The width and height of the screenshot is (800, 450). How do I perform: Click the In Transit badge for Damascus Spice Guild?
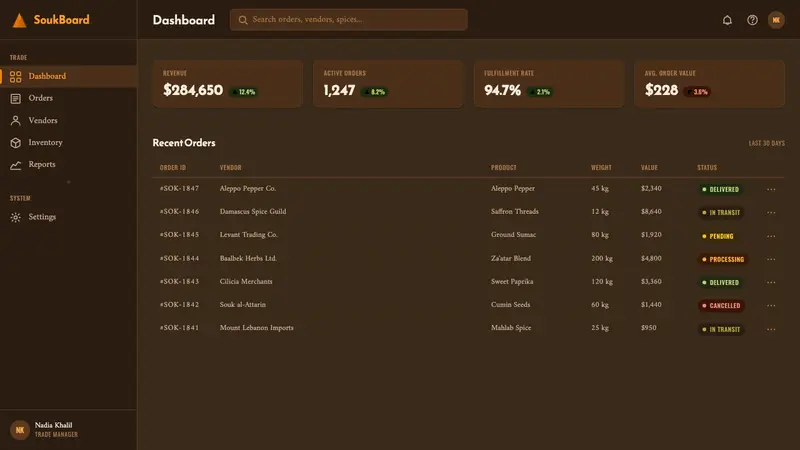coord(721,212)
